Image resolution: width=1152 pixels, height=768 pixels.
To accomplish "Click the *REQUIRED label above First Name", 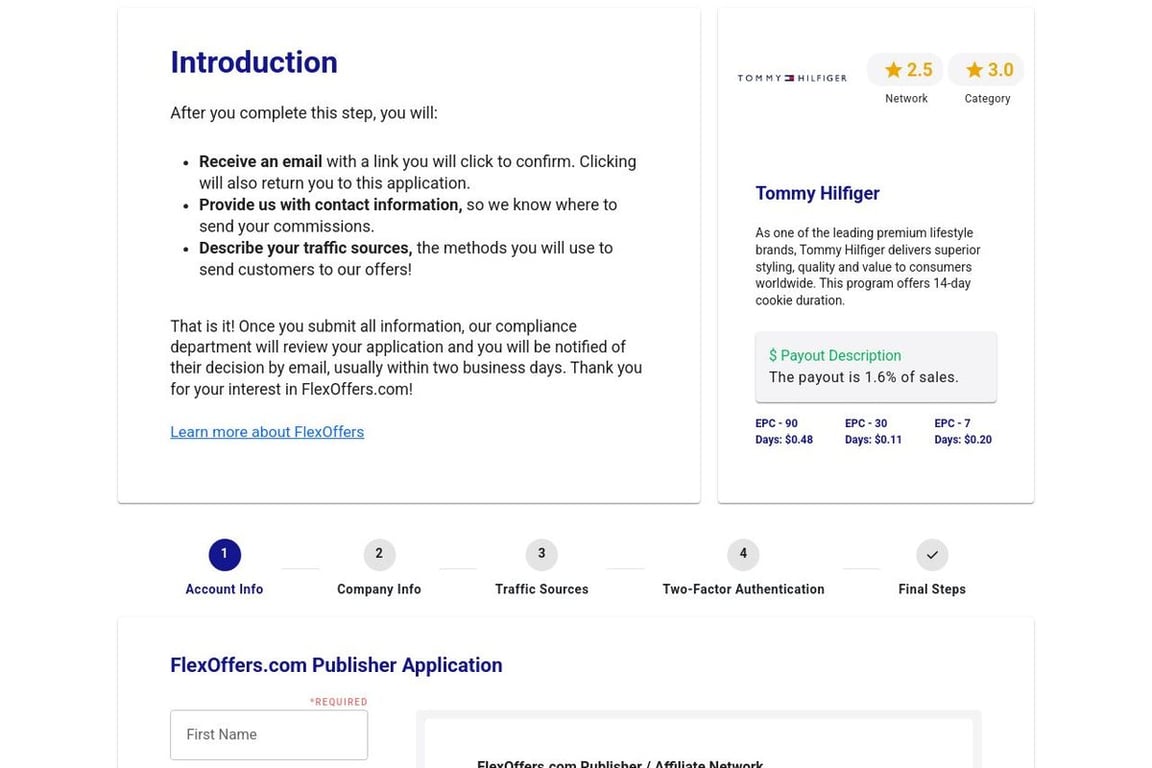I will click(x=339, y=702).
